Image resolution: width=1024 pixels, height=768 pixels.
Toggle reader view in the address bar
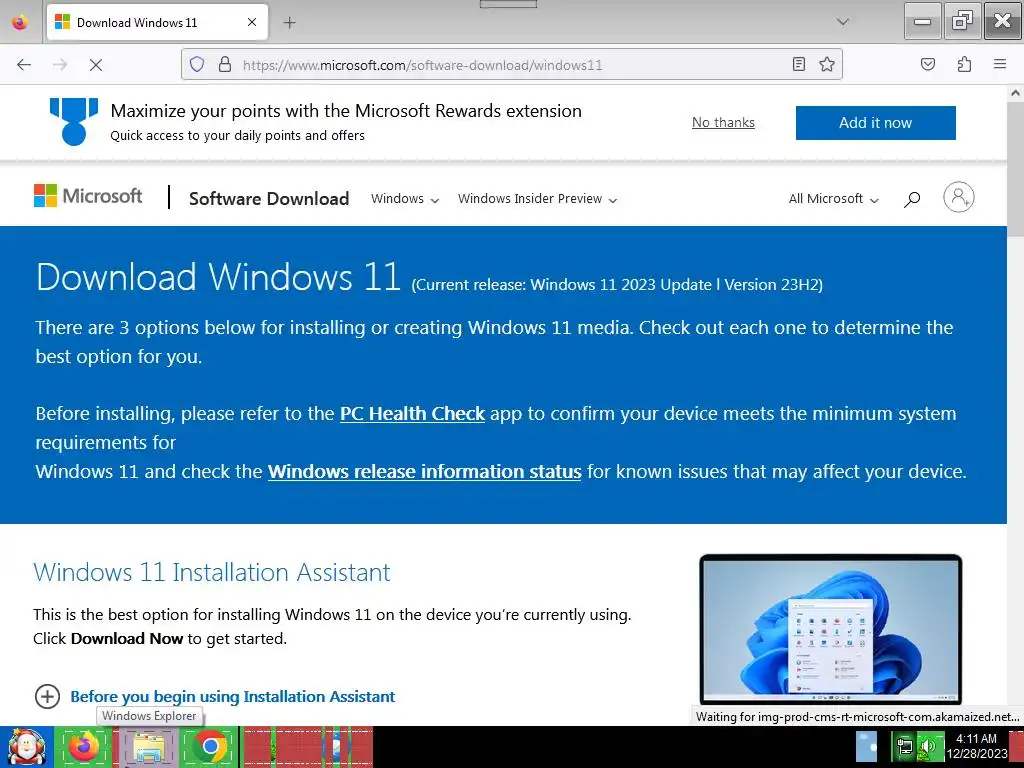(x=799, y=64)
